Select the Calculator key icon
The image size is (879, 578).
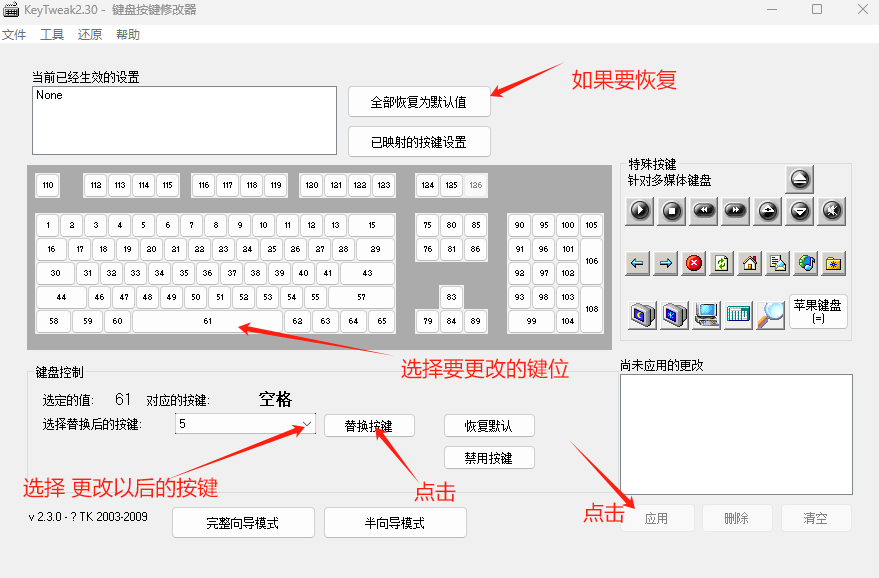point(738,314)
